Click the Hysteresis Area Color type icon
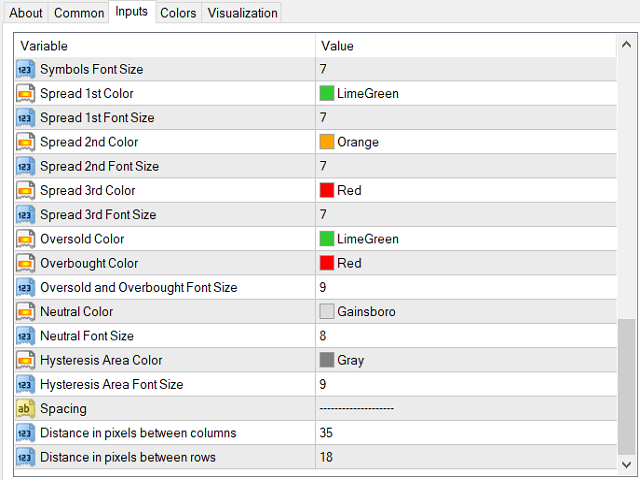640x480 pixels. [x=26, y=360]
